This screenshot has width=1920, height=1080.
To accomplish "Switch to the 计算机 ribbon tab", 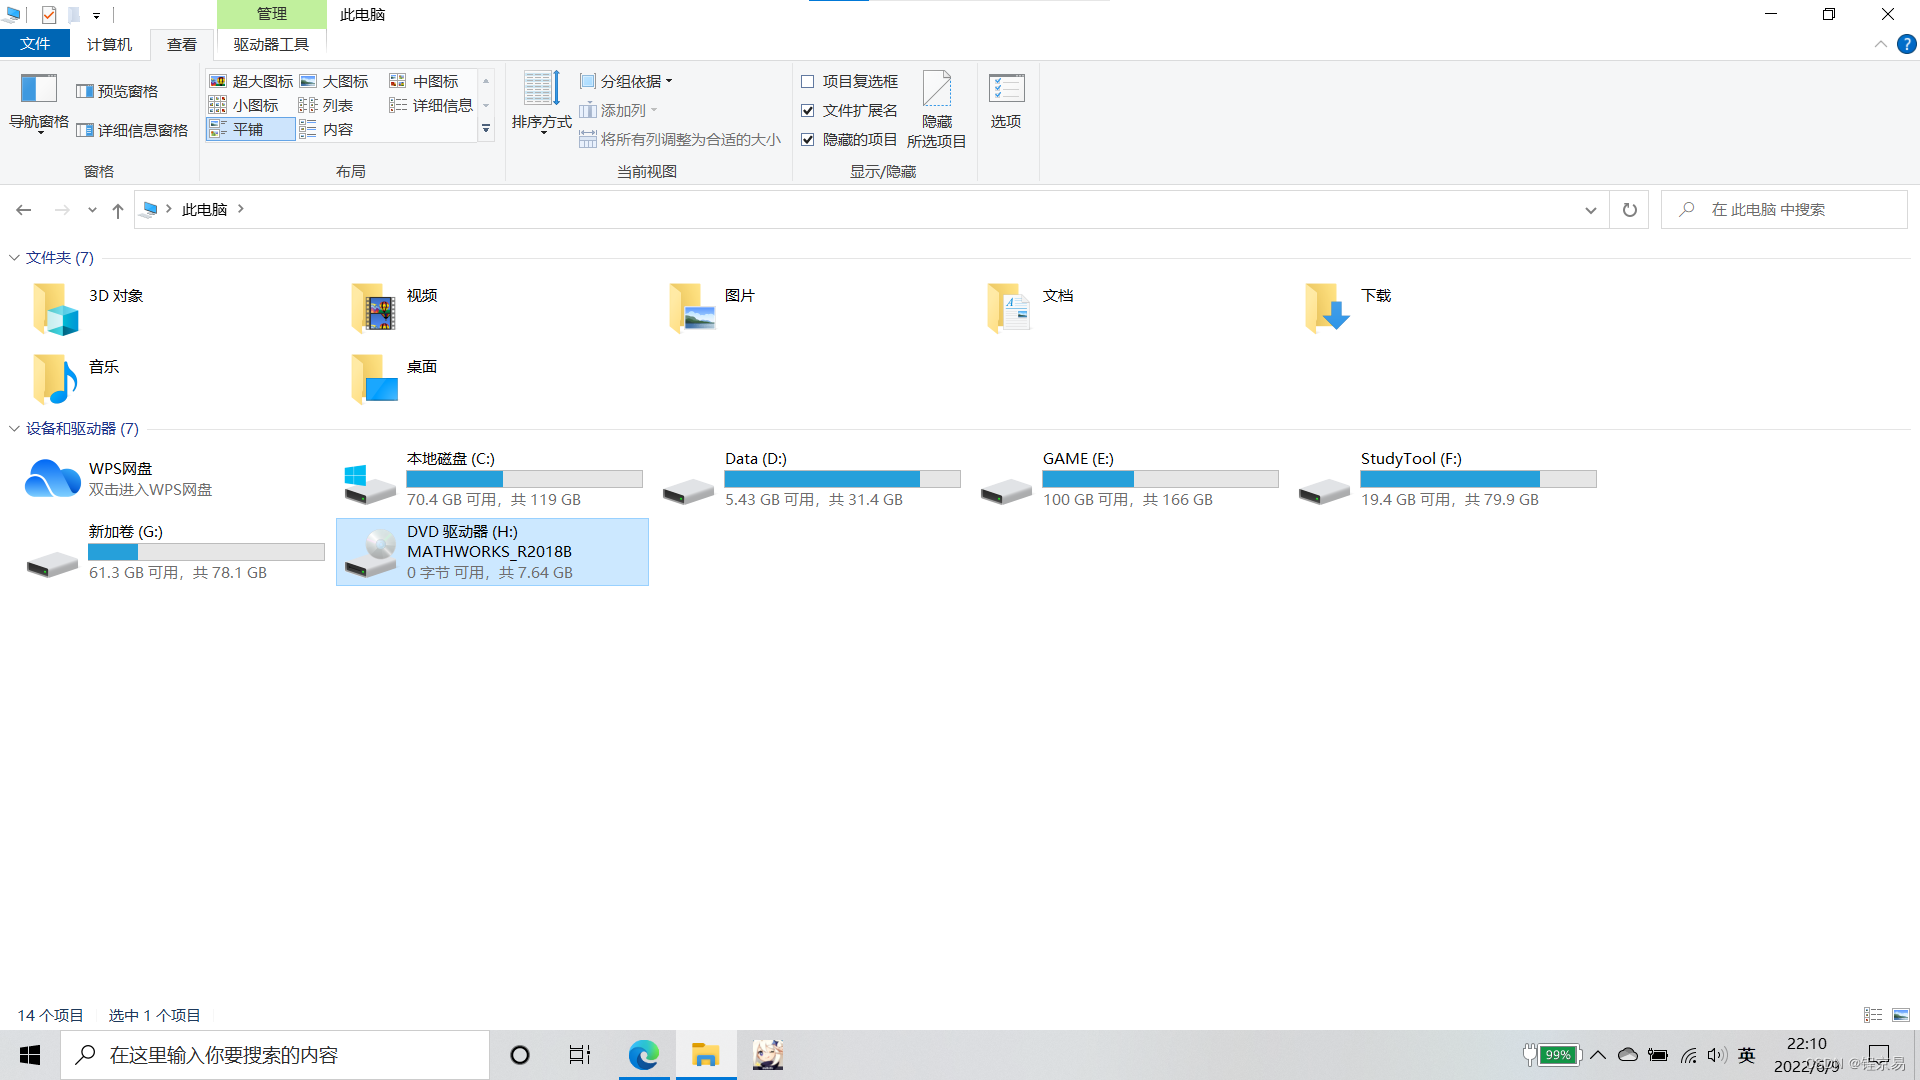I will click(109, 44).
